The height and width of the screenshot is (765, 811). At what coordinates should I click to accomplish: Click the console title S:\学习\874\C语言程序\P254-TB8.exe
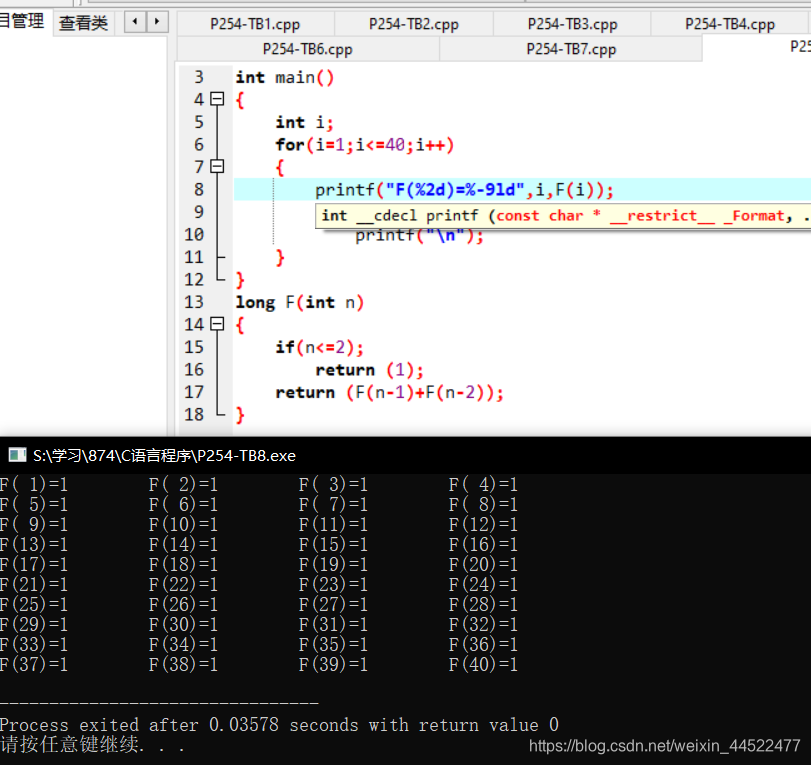(x=164, y=456)
